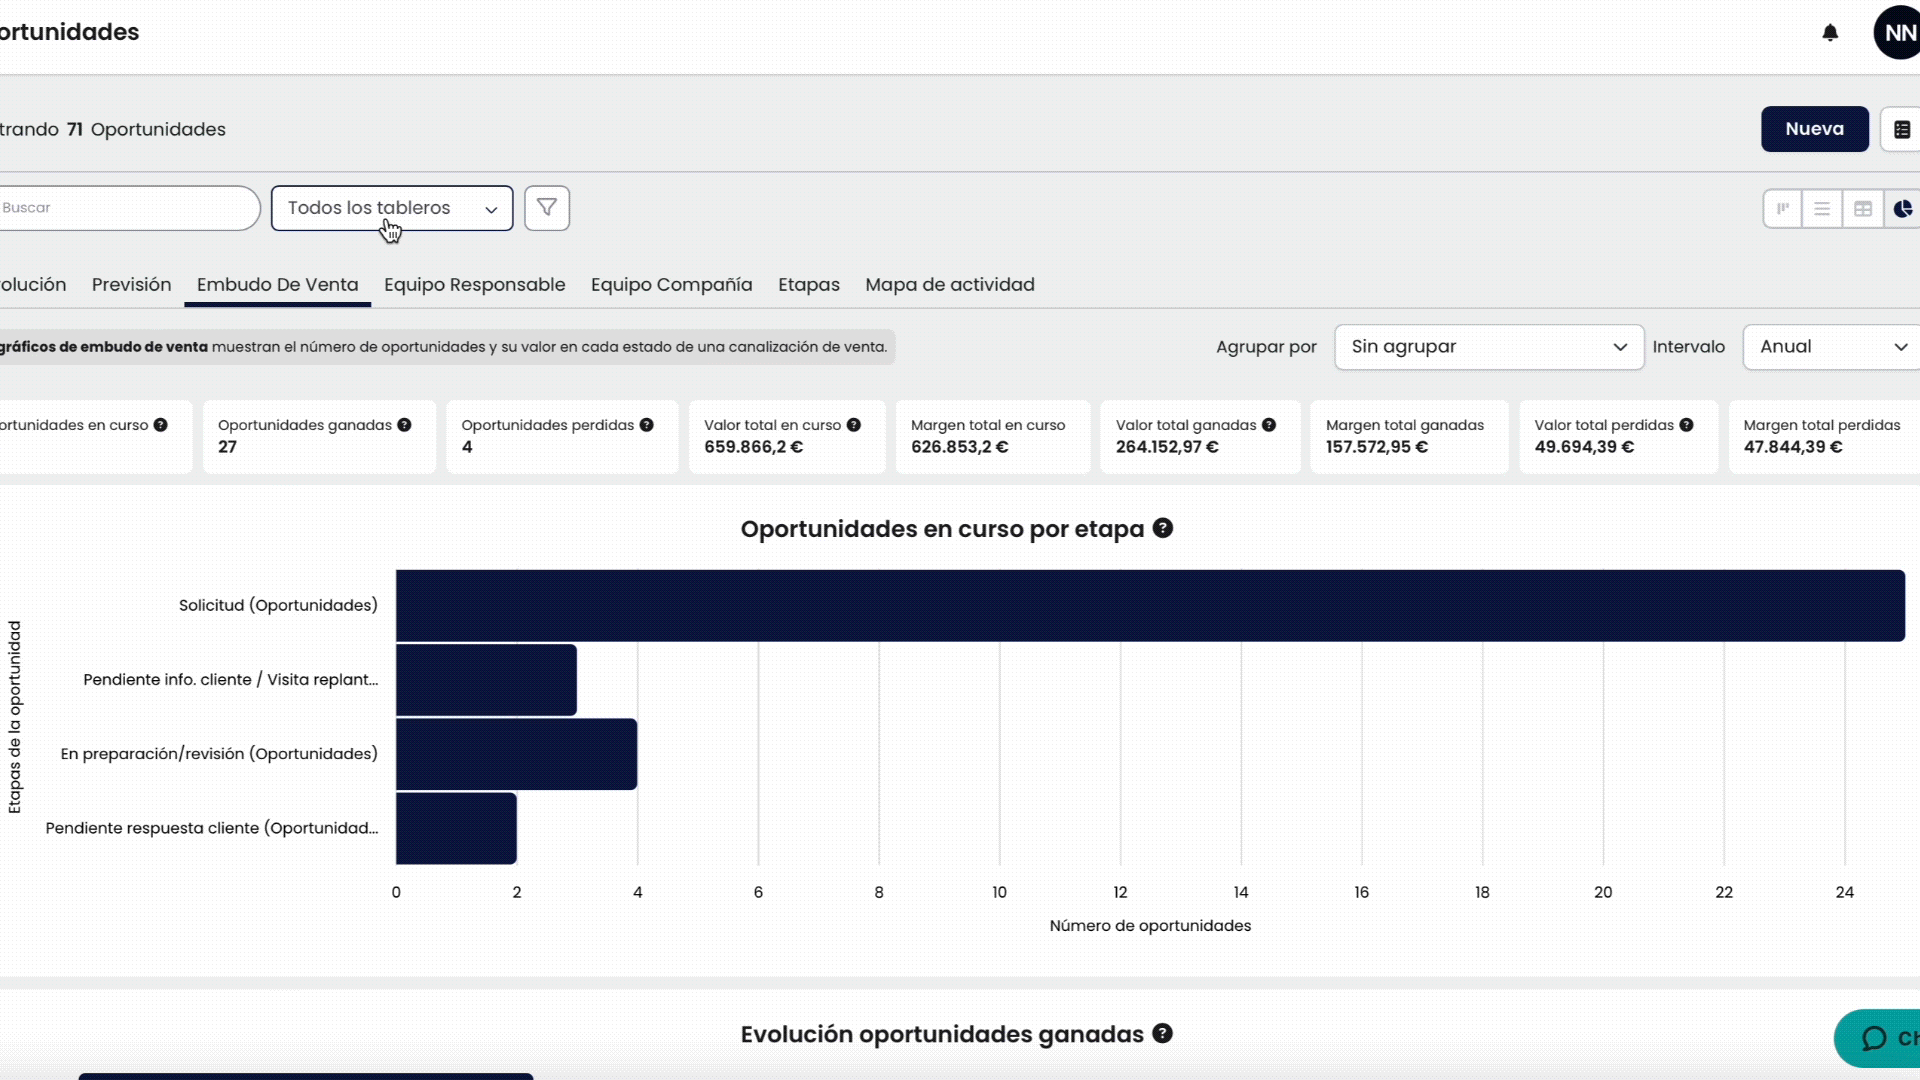
Task: Open the filter funnel icon
Action: pos(547,208)
